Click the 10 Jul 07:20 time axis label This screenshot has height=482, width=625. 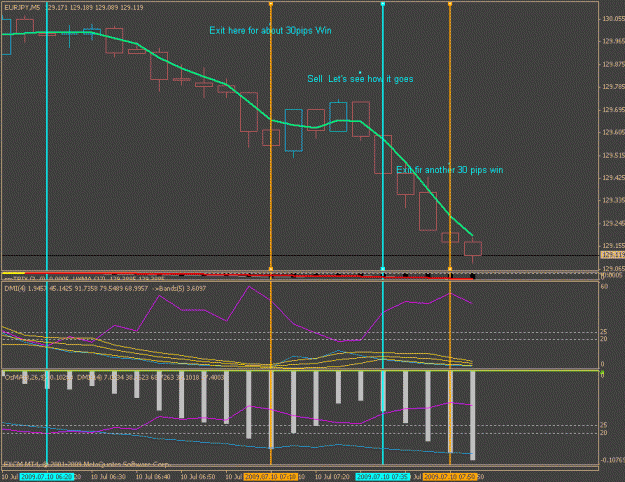[x=332, y=477]
